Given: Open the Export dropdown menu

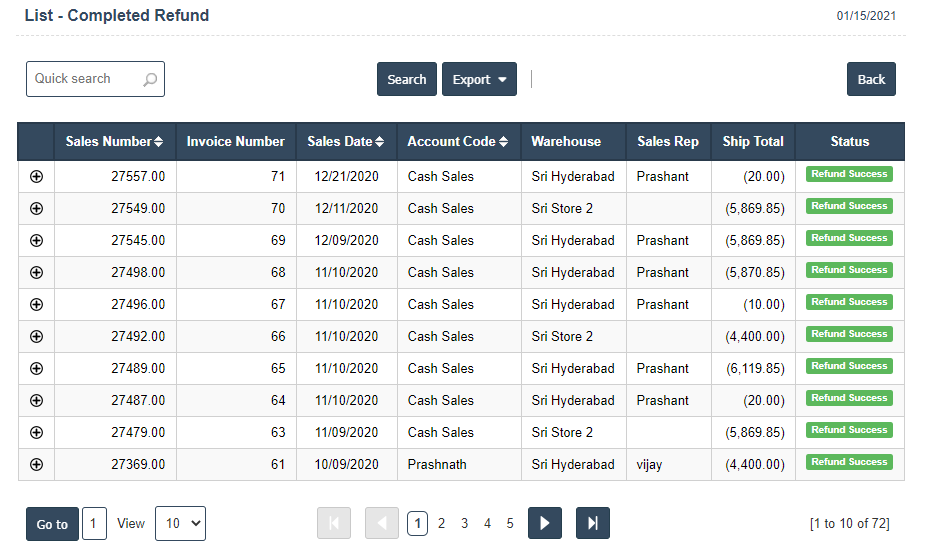Looking at the screenshot, I should click(x=479, y=80).
